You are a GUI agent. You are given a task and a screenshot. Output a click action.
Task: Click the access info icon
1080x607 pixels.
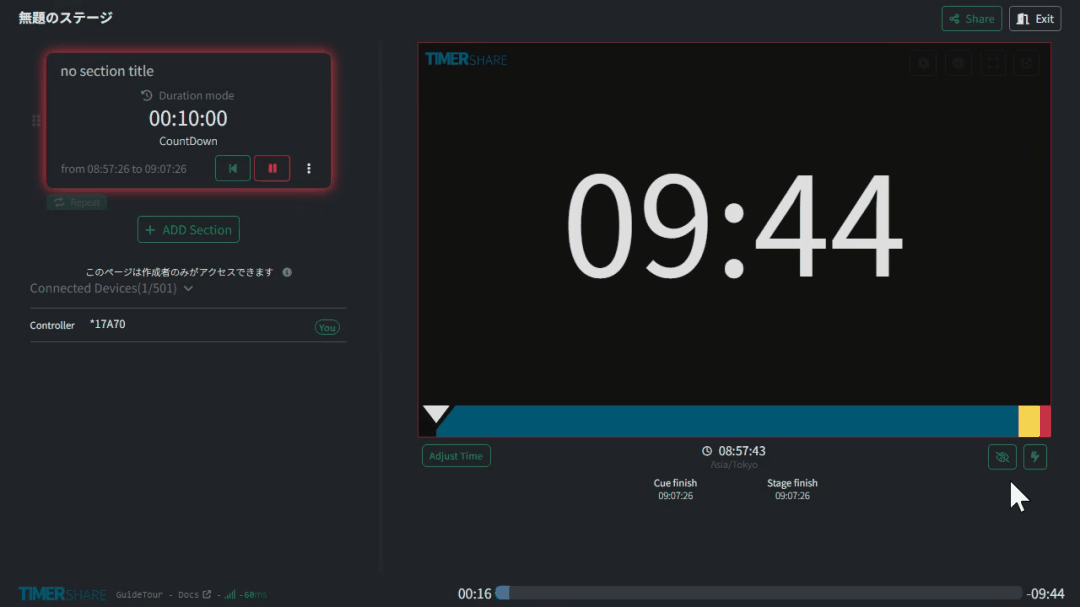click(x=287, y=272)
